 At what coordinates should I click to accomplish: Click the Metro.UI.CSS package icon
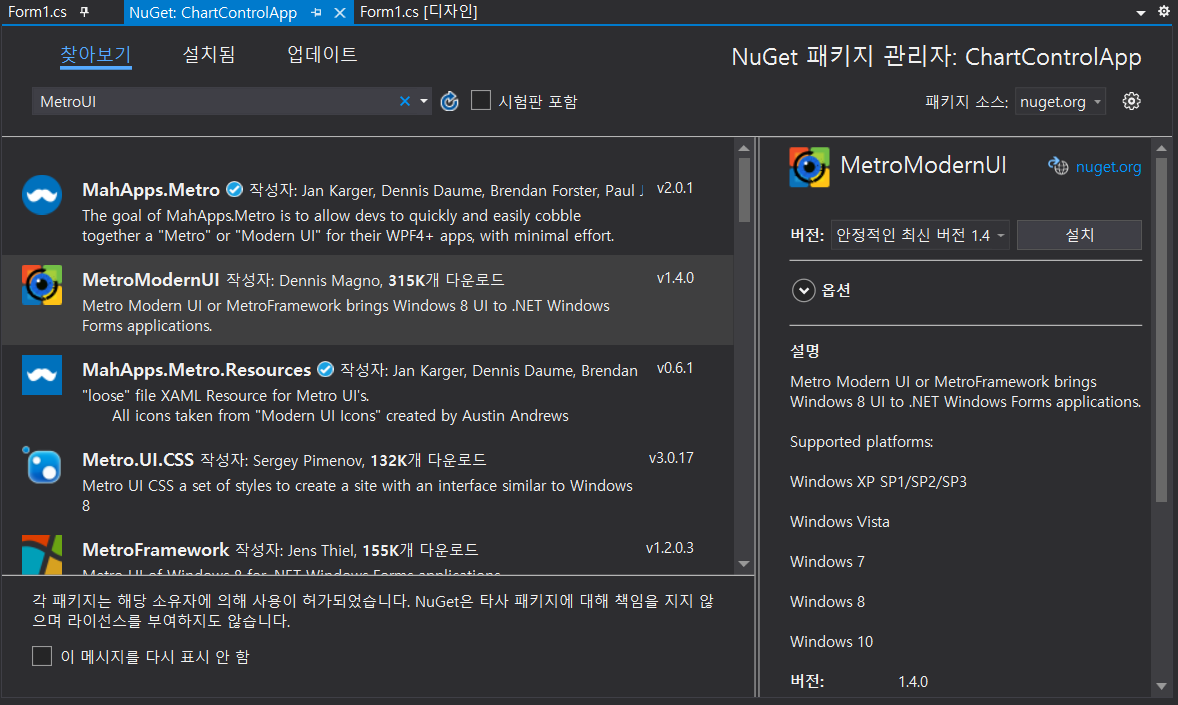42,465
